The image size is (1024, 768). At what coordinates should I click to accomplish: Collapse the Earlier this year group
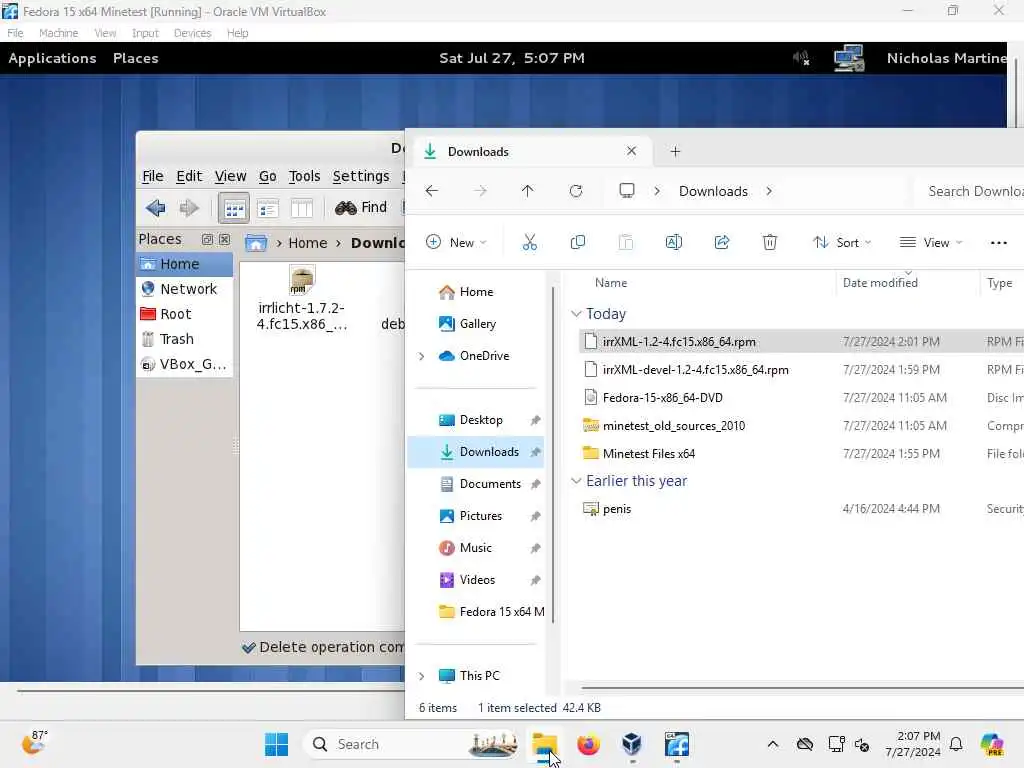coord(576,481)
